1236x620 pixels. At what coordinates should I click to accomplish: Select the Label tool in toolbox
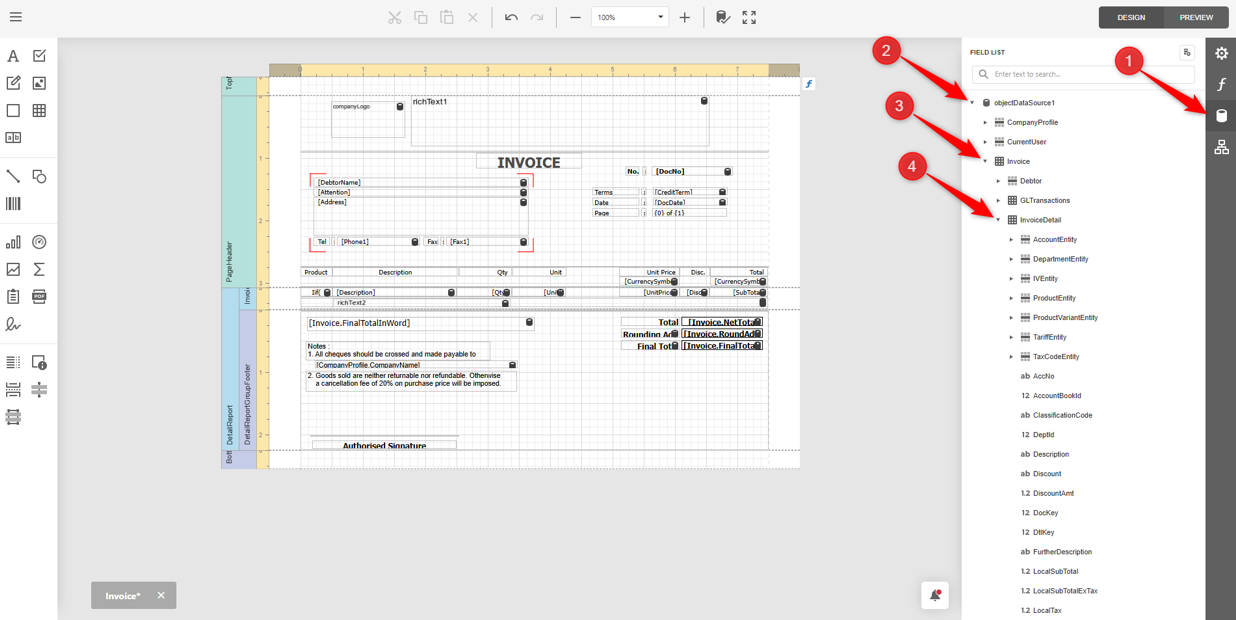pyautogui.click(x=13, y=56)
